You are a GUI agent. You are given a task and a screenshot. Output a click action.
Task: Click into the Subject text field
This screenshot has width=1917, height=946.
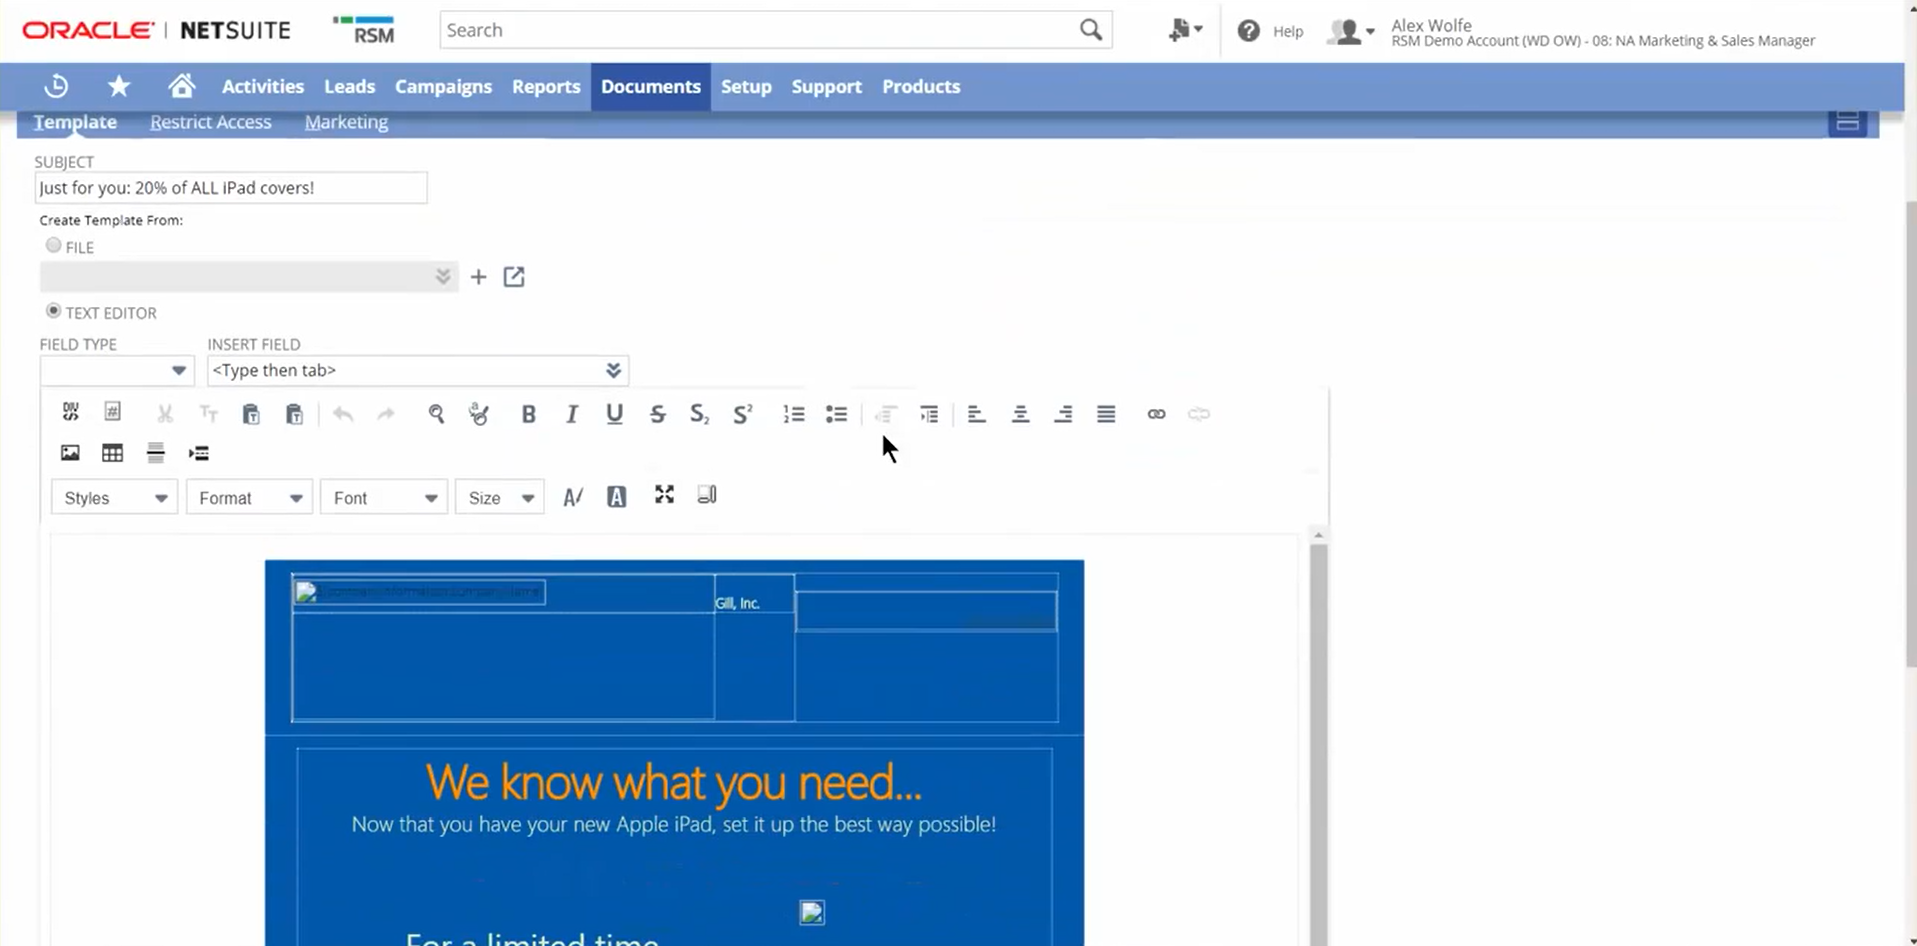[231, 188]
